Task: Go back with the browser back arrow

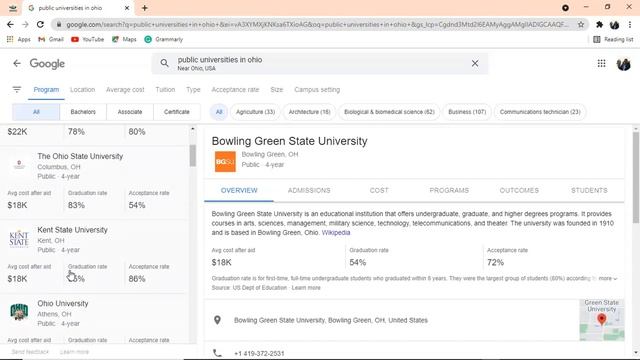Action: tap(10, 24)
